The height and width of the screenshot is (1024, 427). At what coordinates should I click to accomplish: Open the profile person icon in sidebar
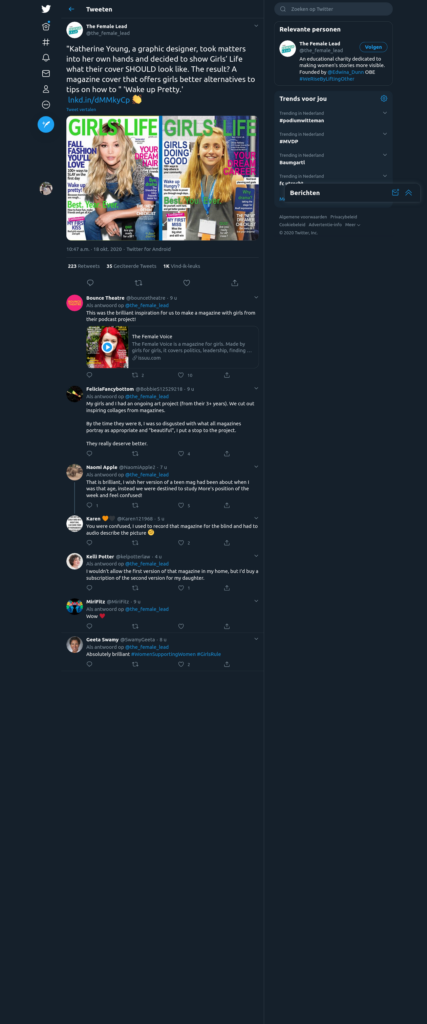click(46, 89)
